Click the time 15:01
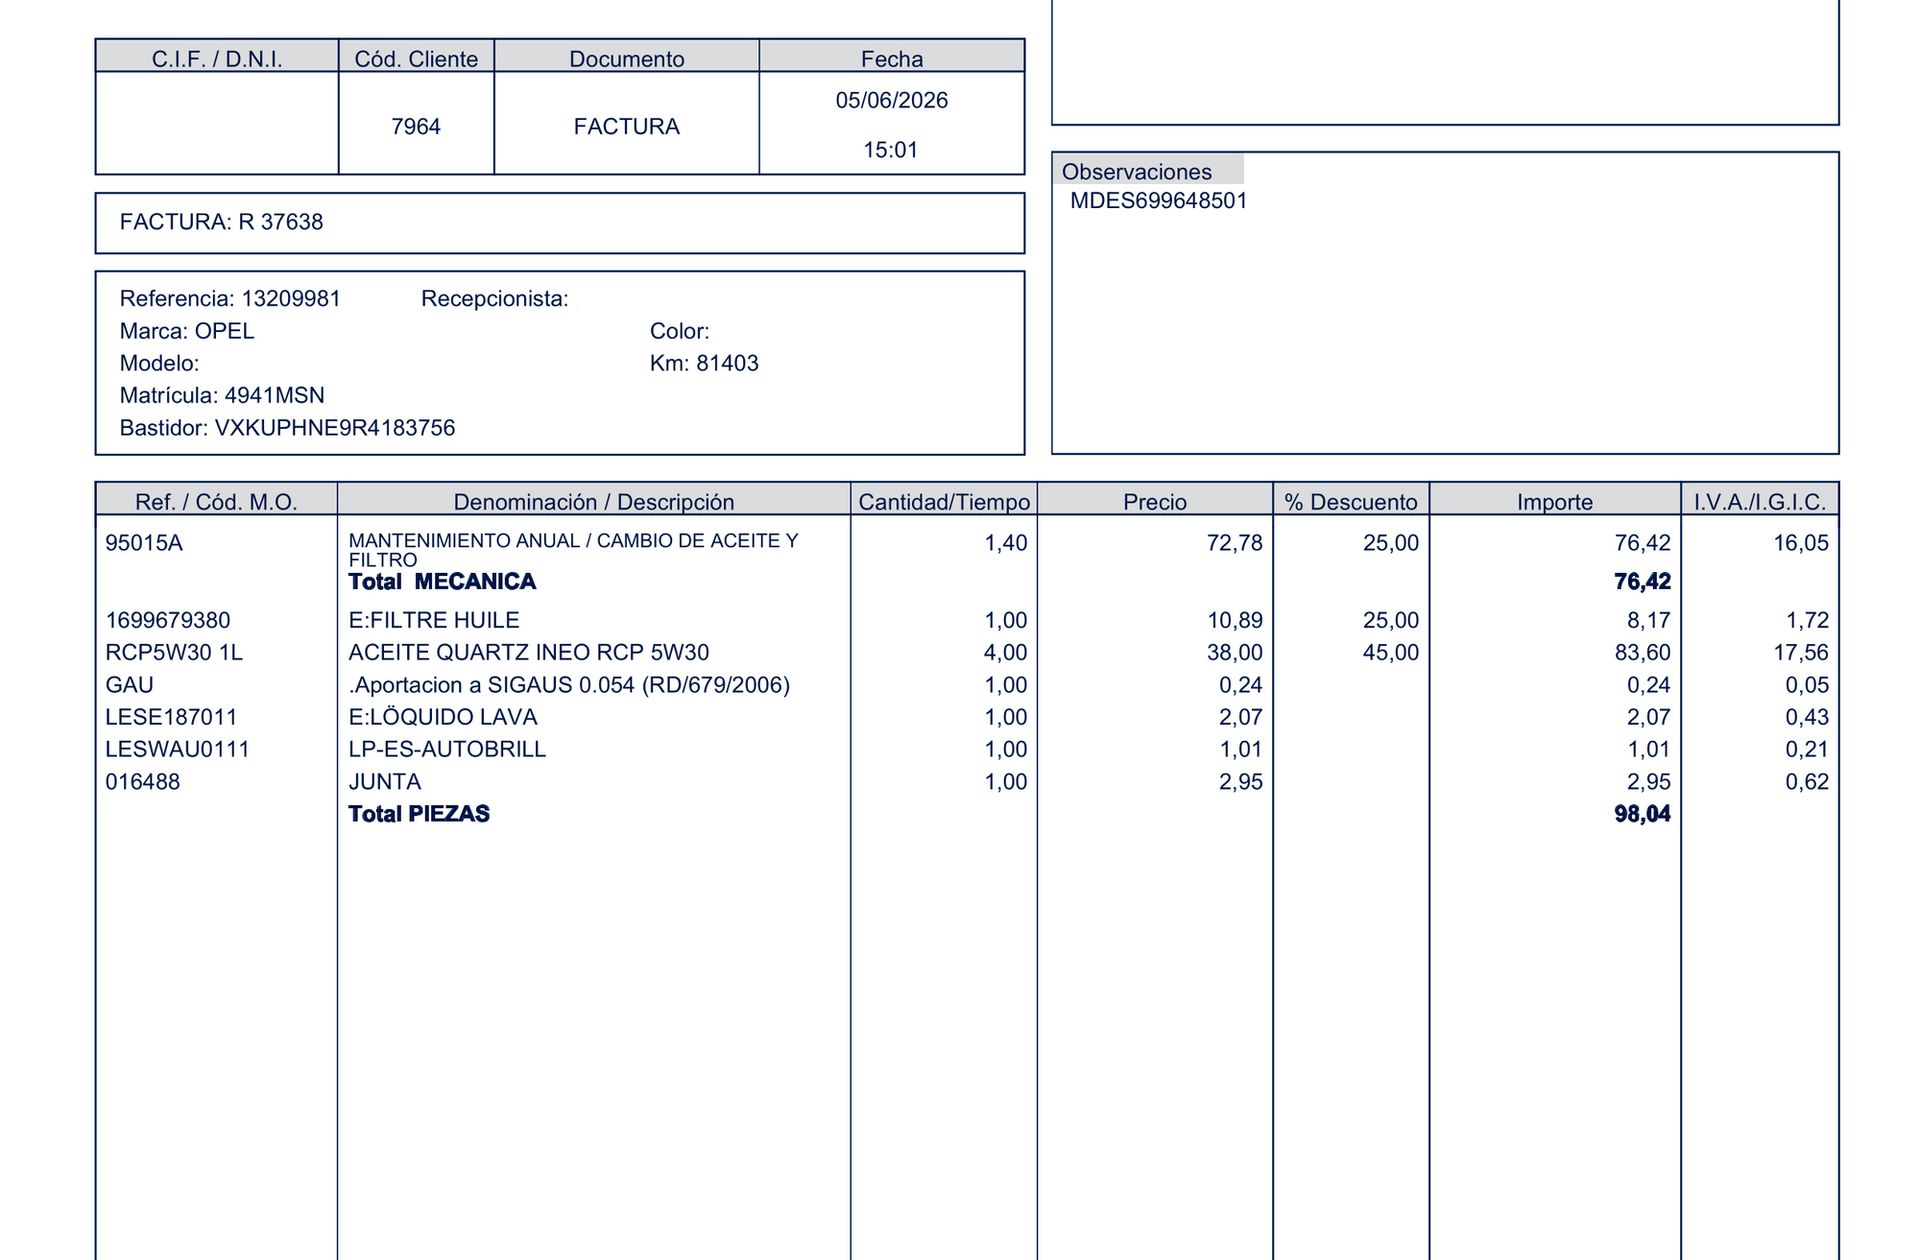The width and height of the screenshot is (1920, 1260). (891, 150)
